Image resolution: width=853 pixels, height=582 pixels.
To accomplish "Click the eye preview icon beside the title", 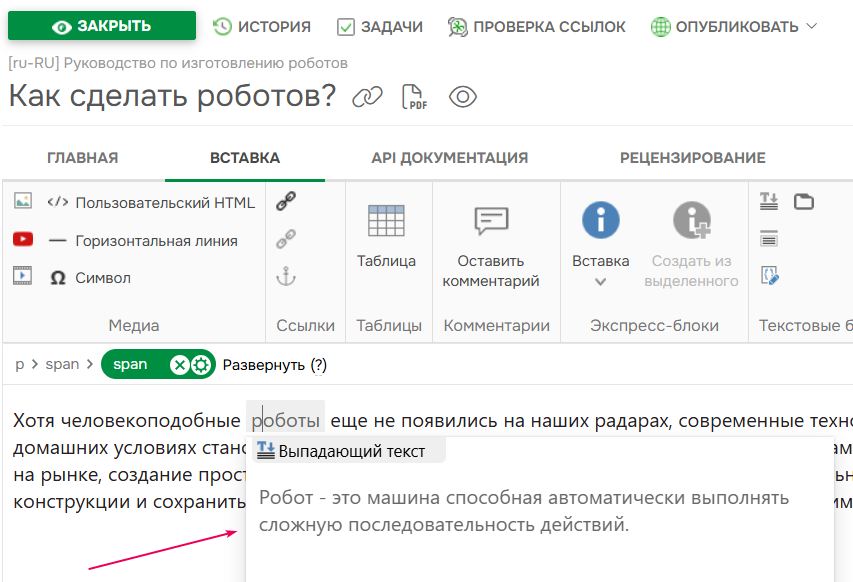I will pos(462,97).
